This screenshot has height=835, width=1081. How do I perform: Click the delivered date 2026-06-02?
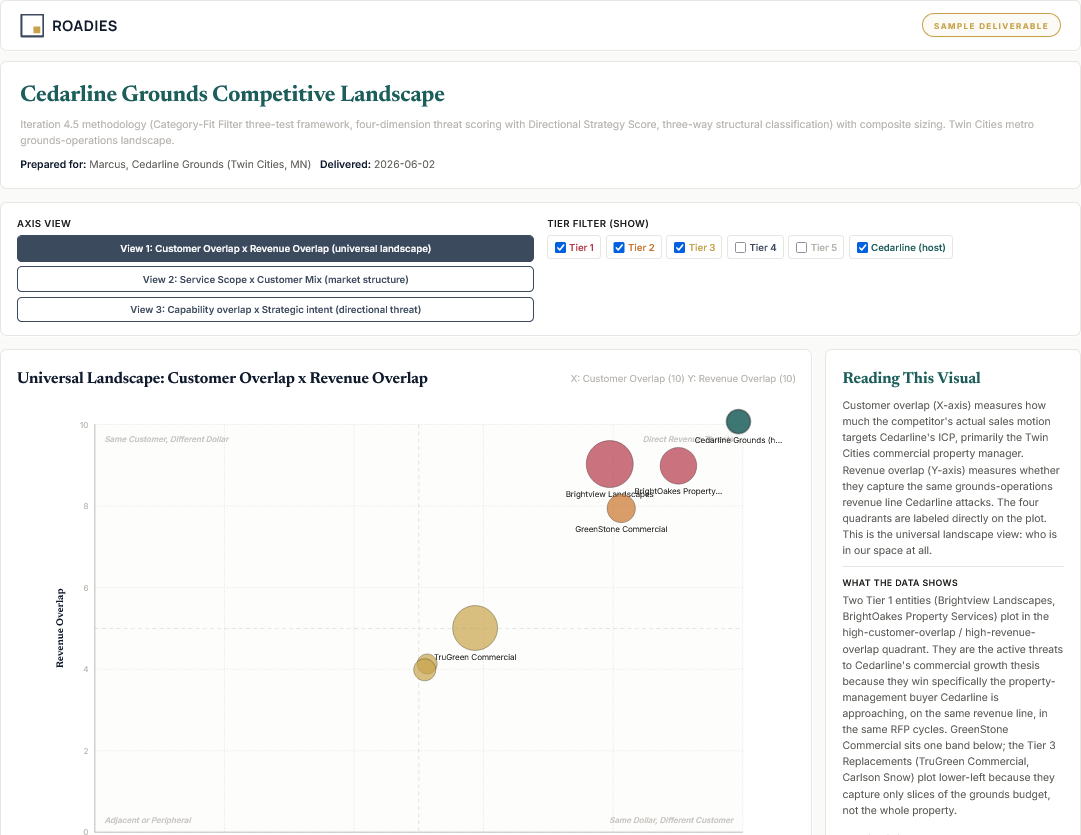tap(404, 164)
